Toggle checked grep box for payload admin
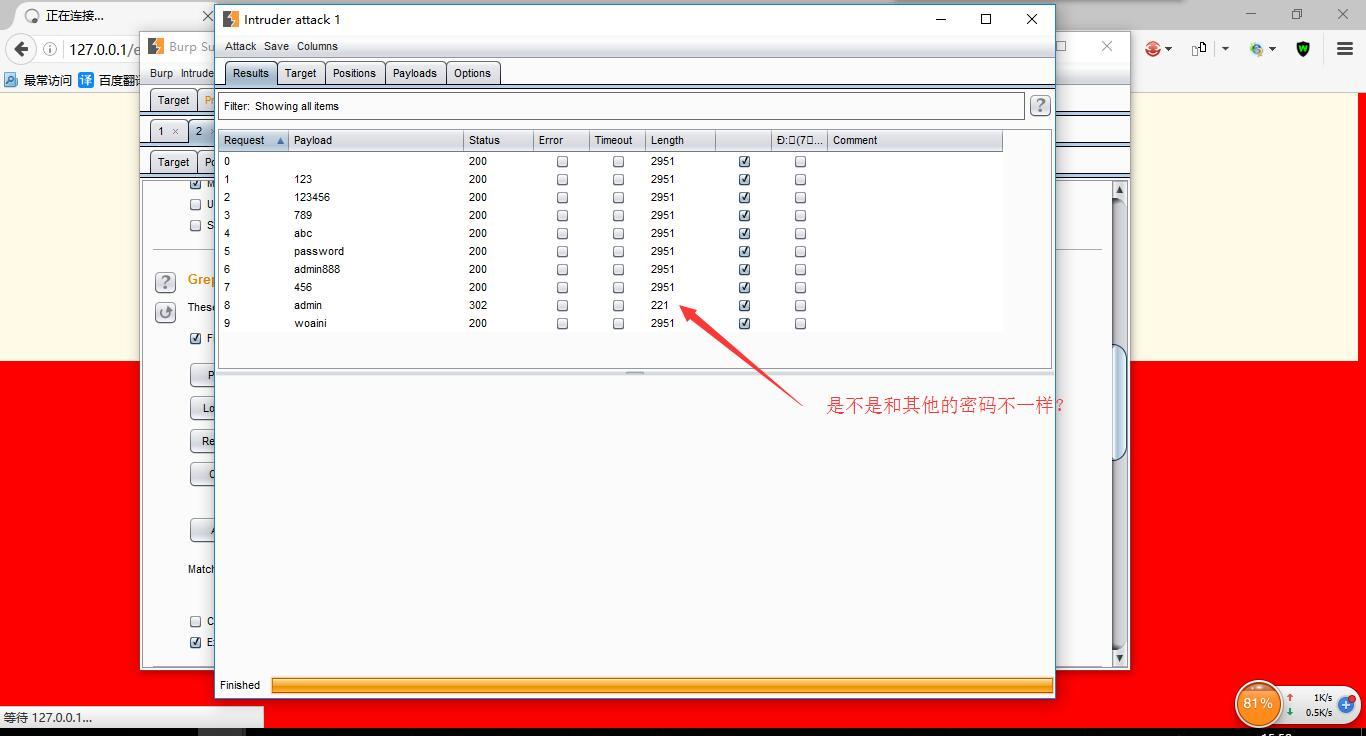The width and height of the screenshot is (1366, 736). click(744, 305)
